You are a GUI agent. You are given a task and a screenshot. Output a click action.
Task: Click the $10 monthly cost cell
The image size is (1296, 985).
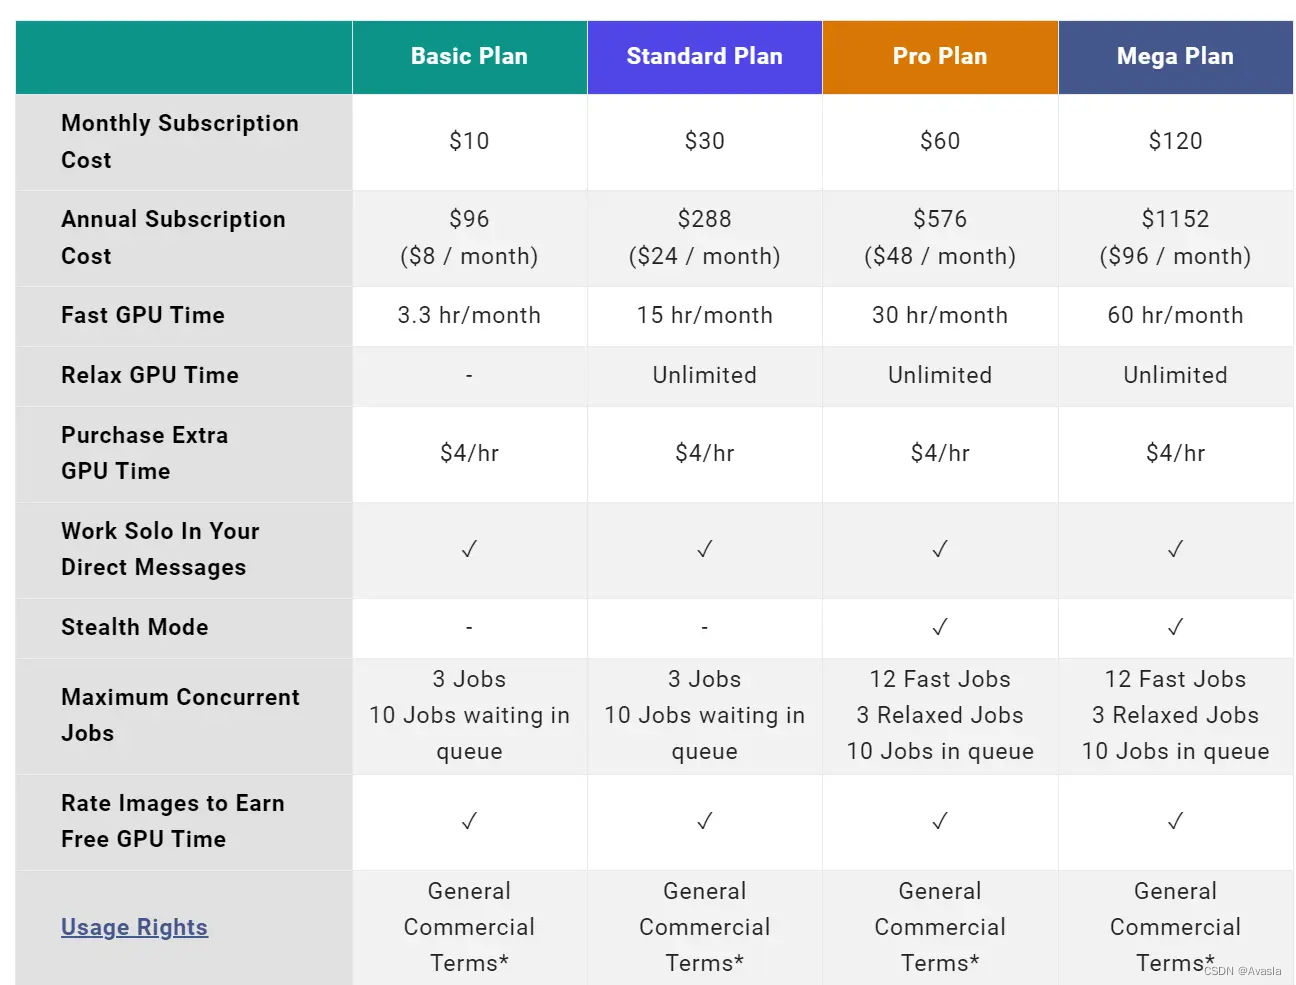(469, 142)
